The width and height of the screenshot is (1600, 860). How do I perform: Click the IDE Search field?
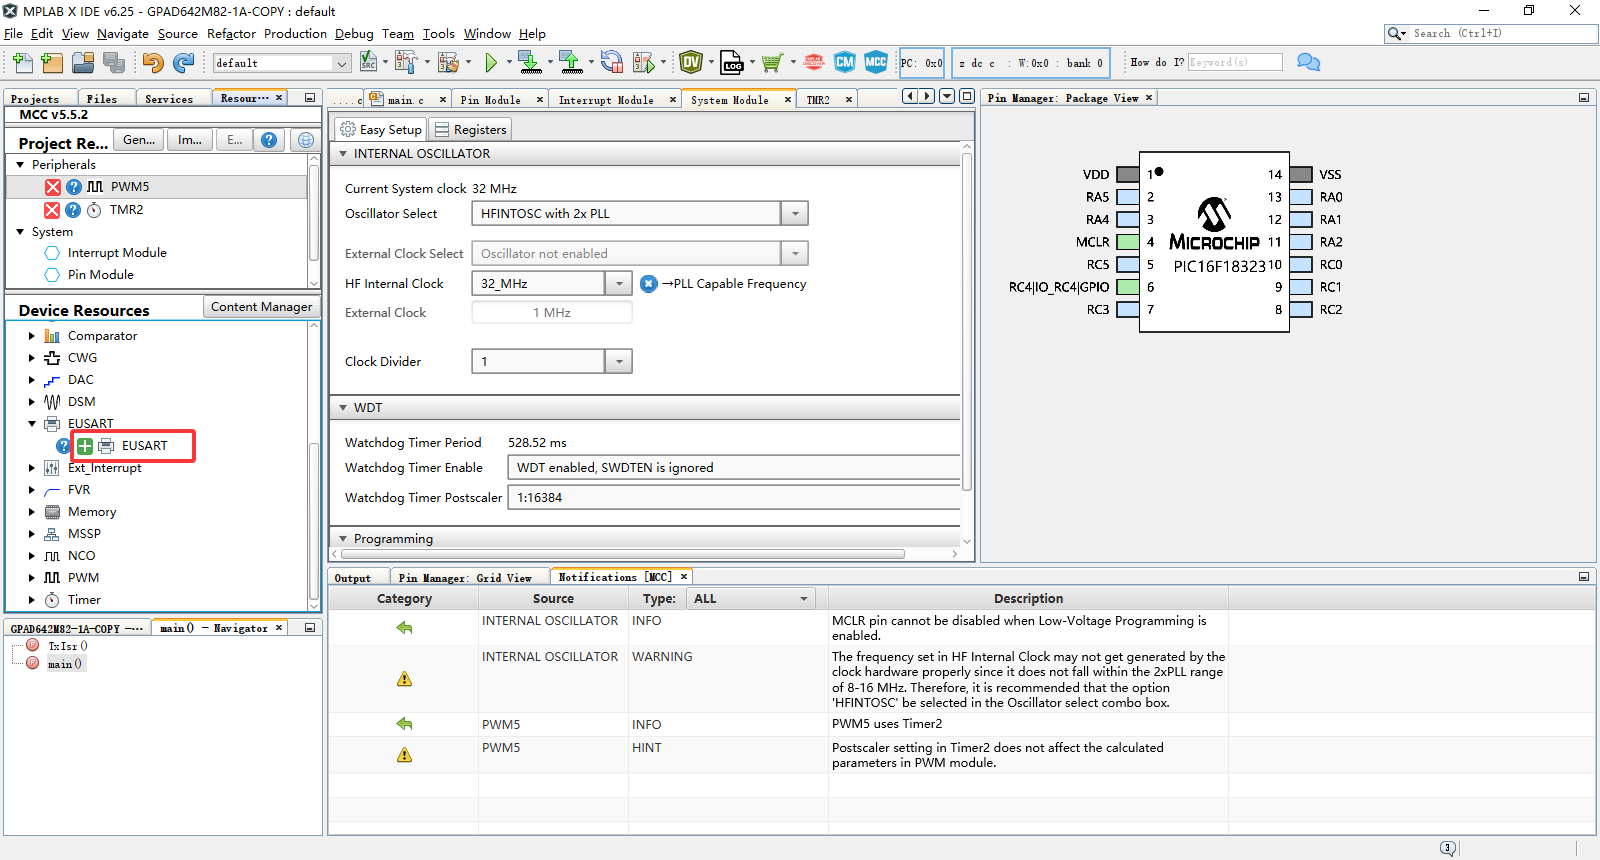pos(1491,34)
